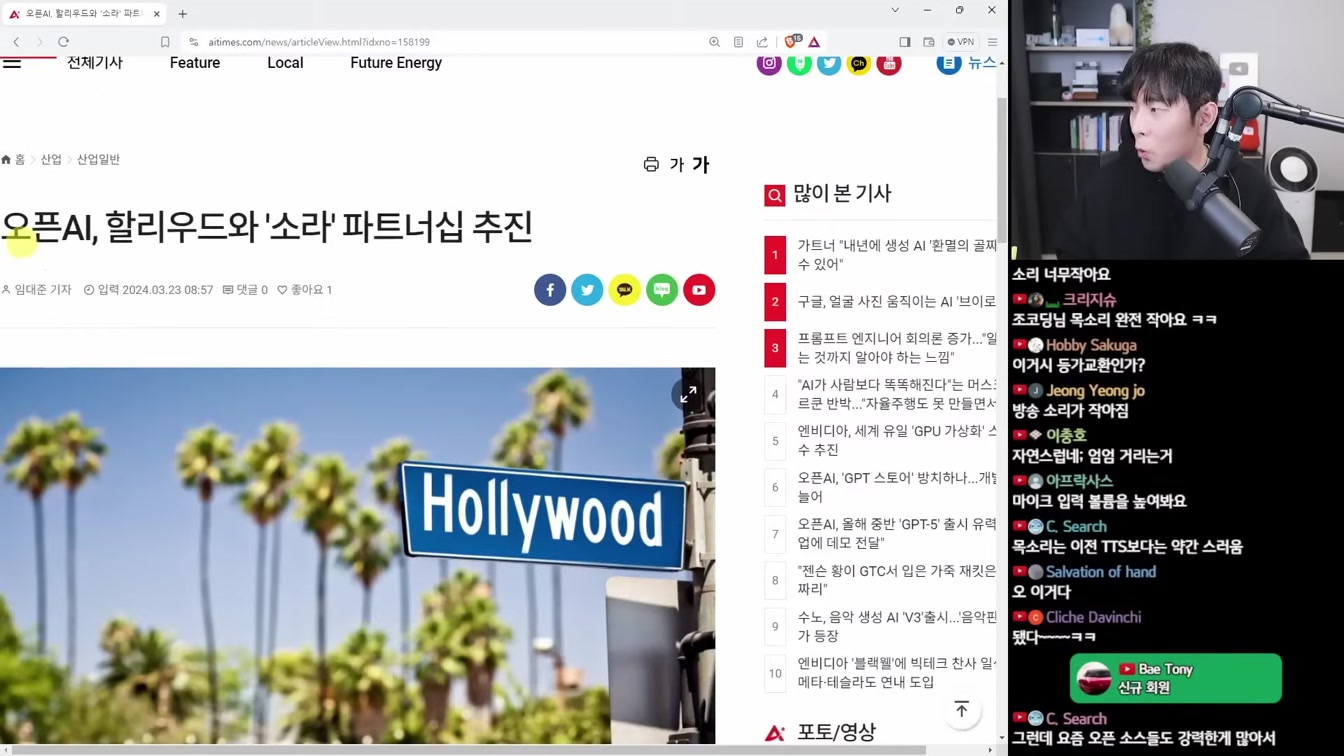Click the Hollywood street sign photo

(357, 556)
